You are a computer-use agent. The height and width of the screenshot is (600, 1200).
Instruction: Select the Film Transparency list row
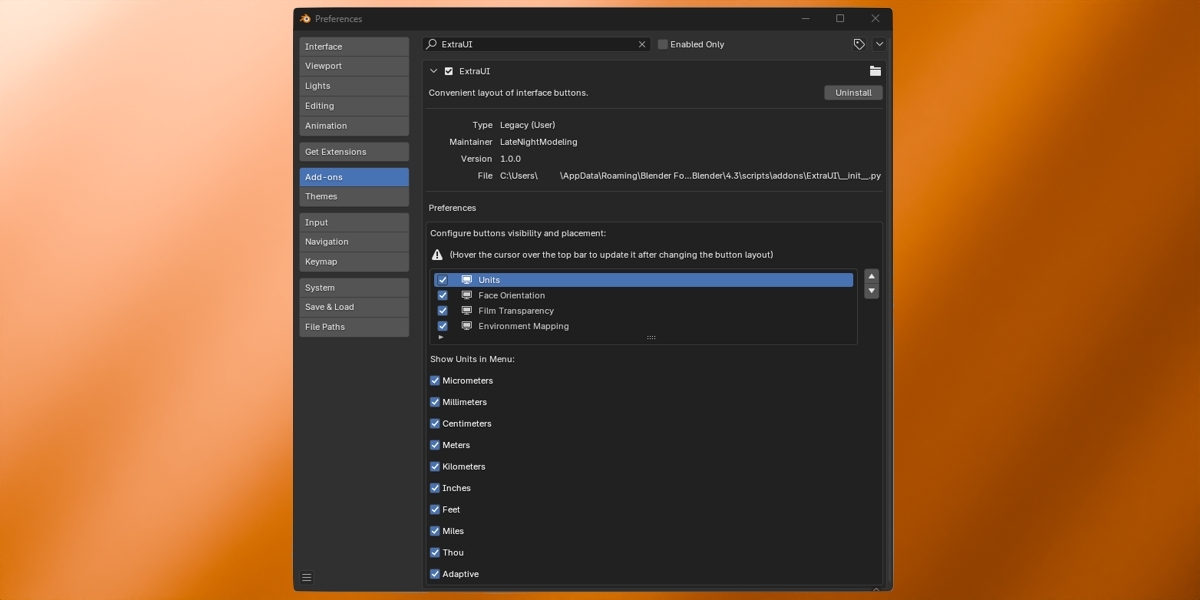click(x=644, y=311)
